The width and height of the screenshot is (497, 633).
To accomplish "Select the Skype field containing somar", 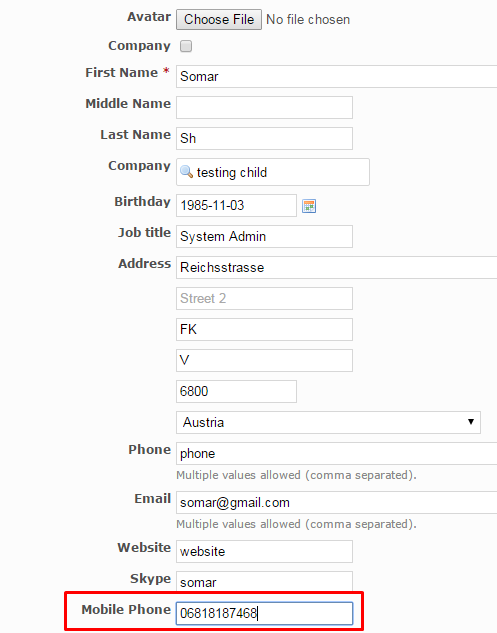I will [x=264, y=582].
